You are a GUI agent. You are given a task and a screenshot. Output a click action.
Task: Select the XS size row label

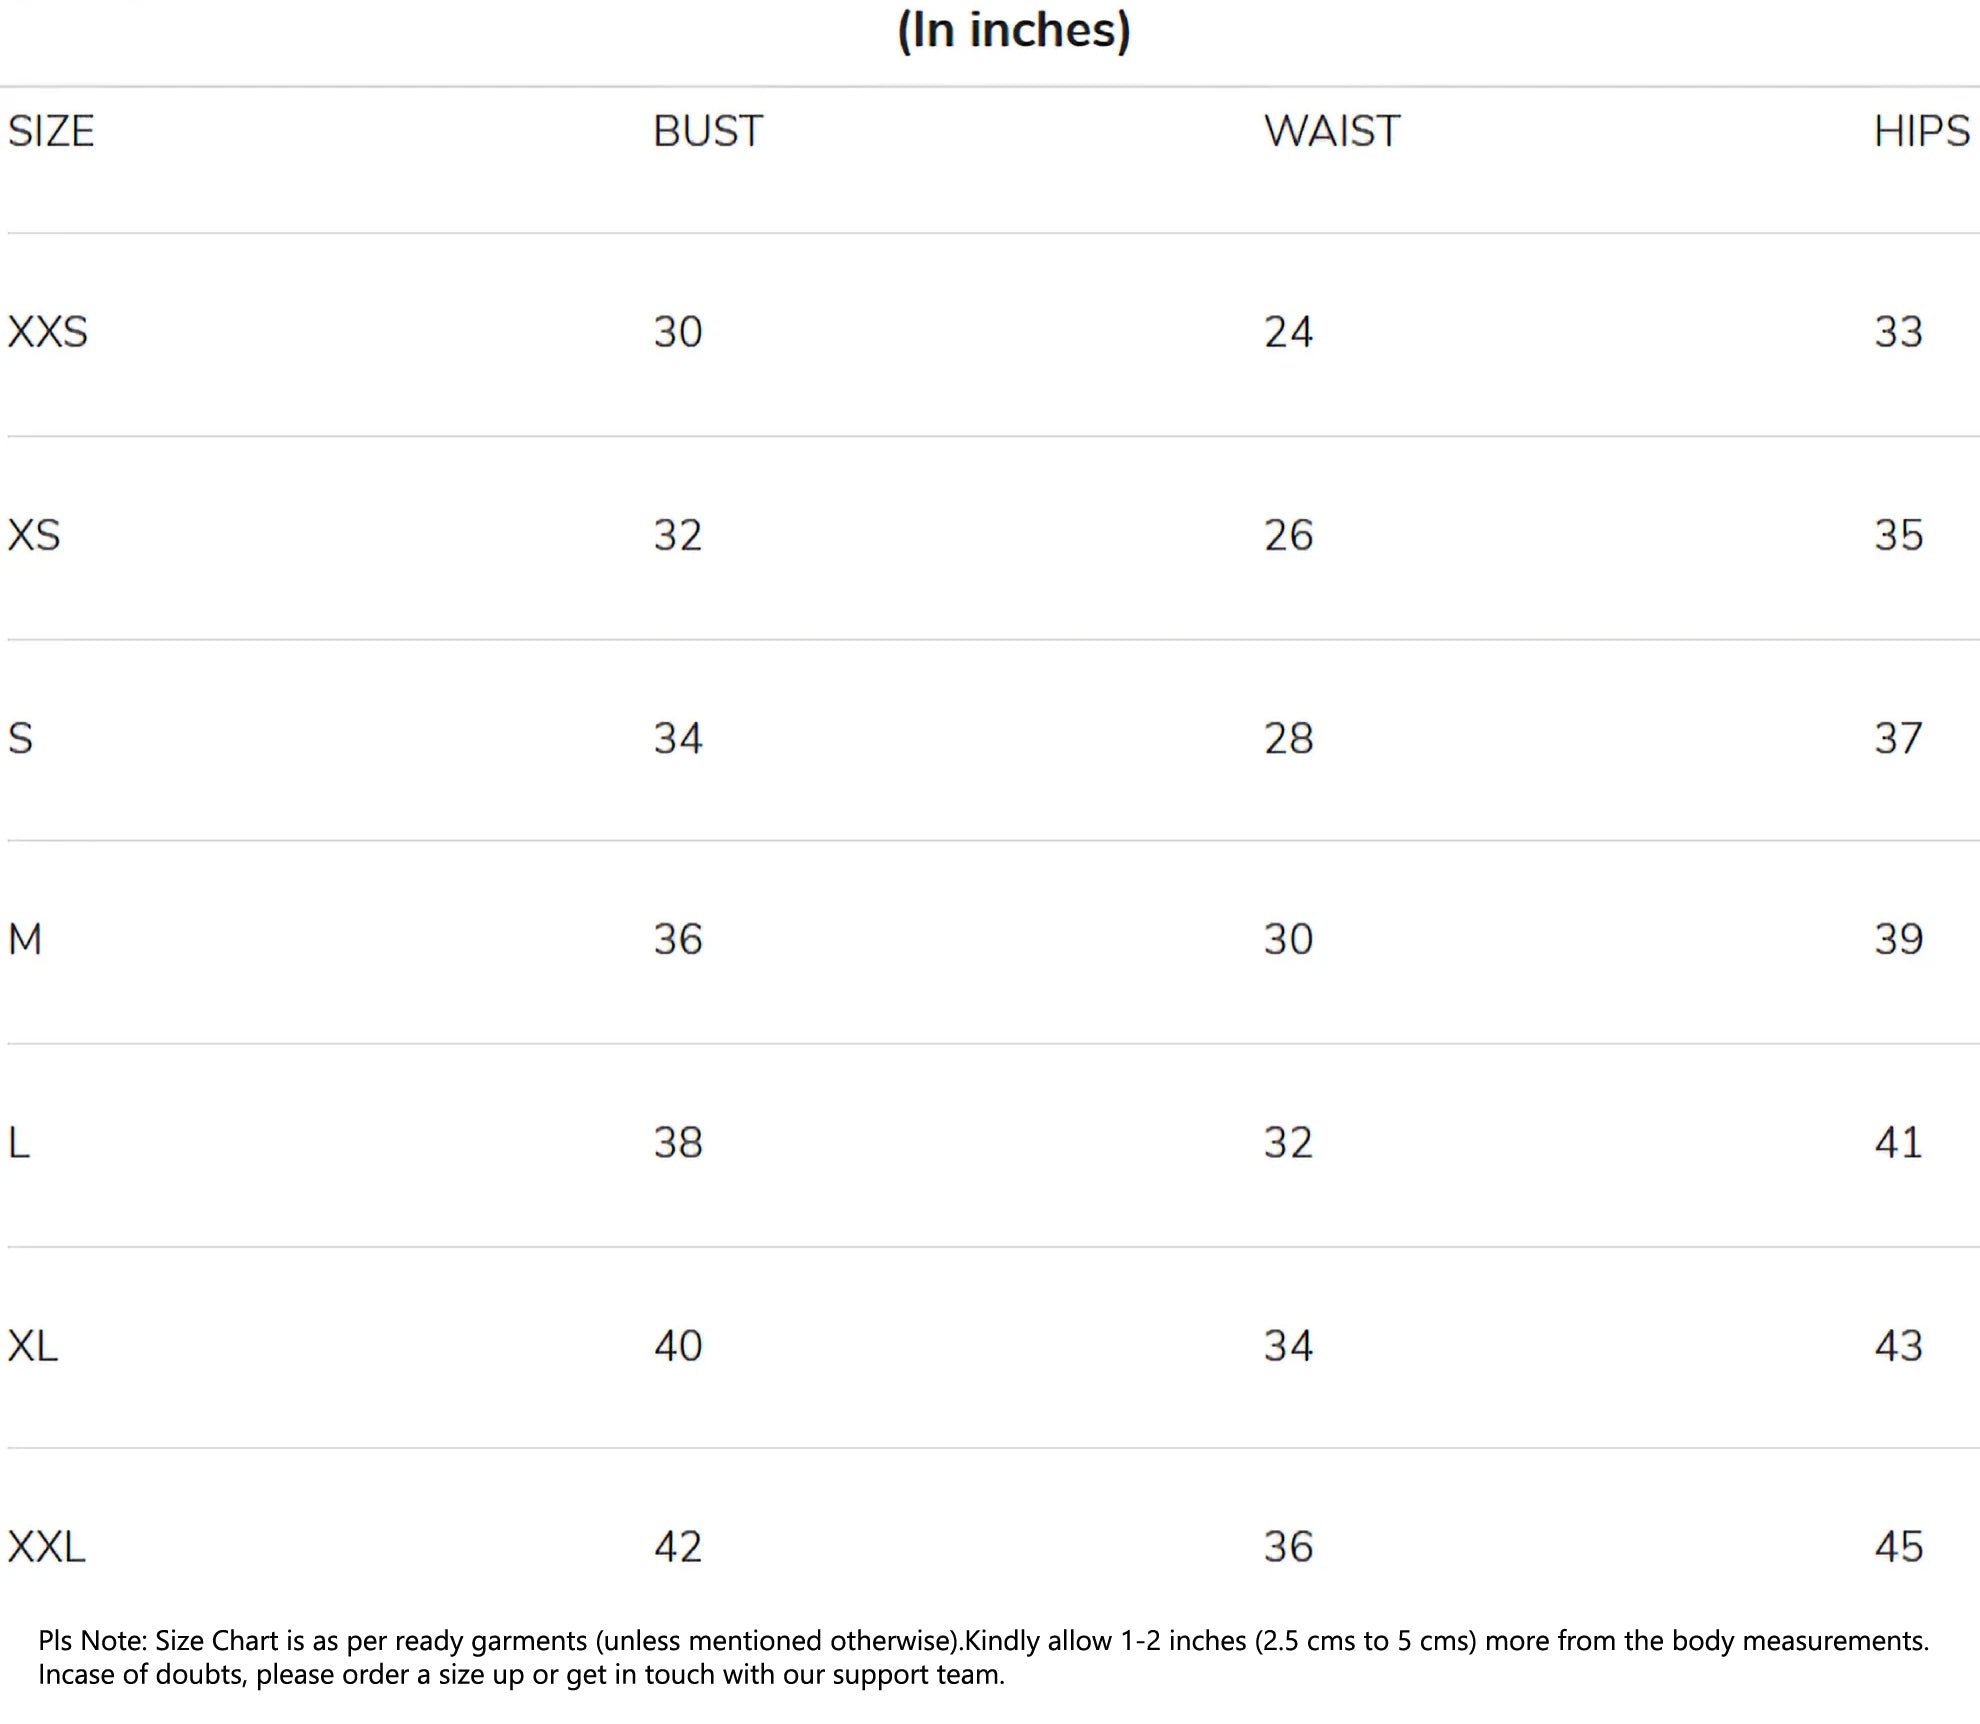[34, 536]
